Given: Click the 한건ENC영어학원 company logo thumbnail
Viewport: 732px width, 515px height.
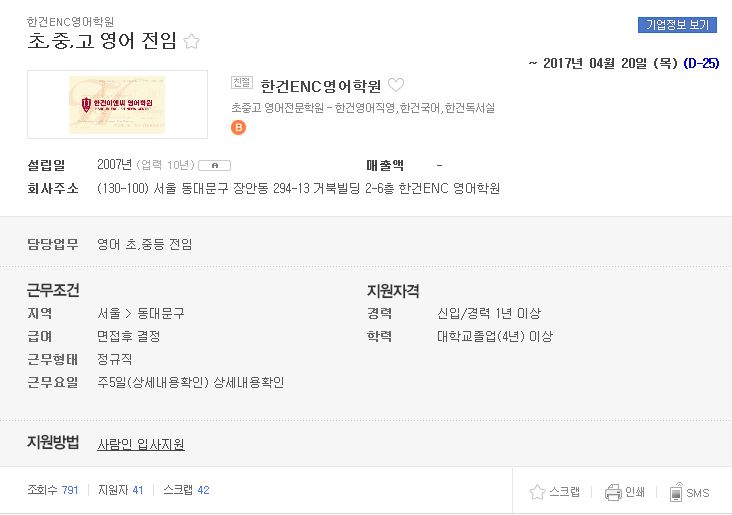Looking at the screenshot, I should (x=117, y=104).
